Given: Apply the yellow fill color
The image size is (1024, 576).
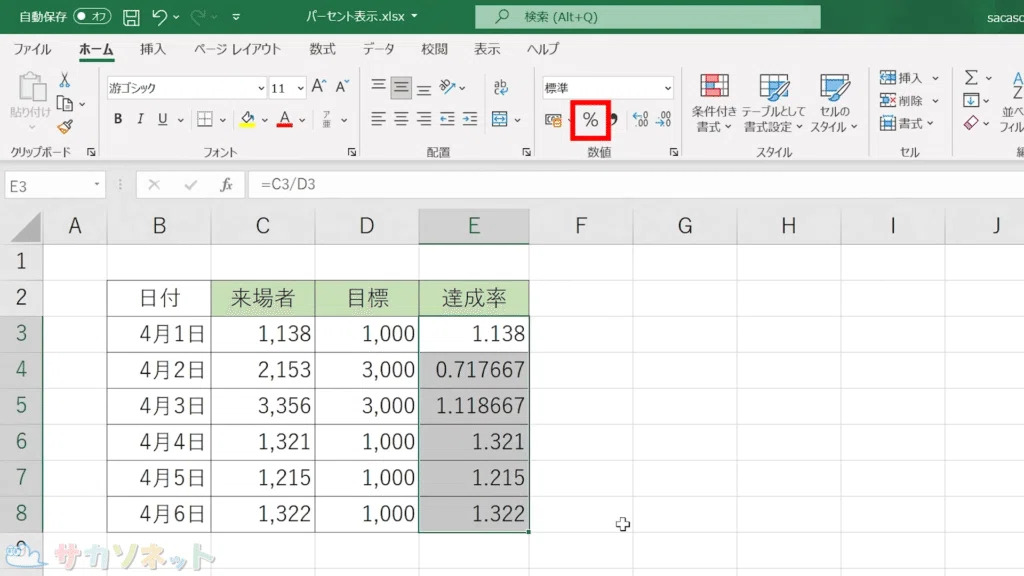Looking at the screenshot, I should [x=248, y=119].
